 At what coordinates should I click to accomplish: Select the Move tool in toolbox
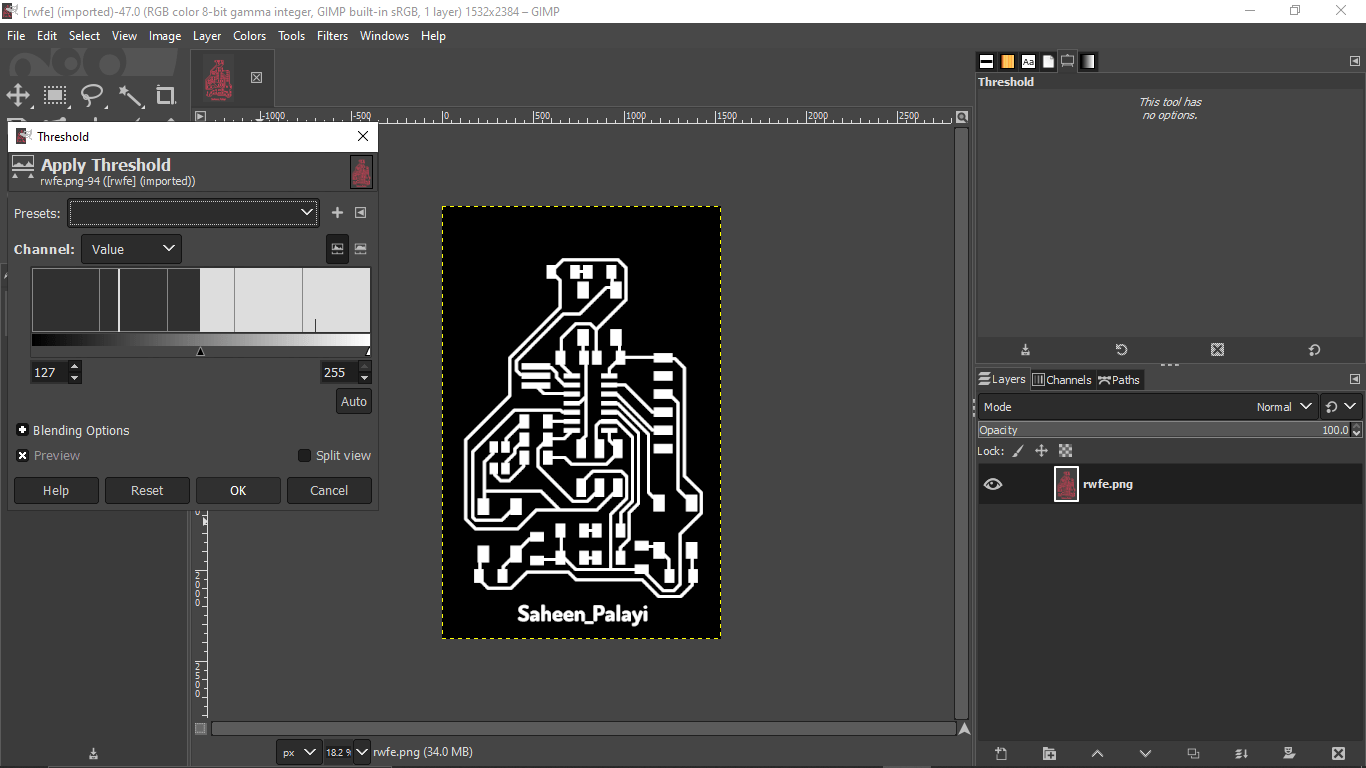click(x=18, y=96)
